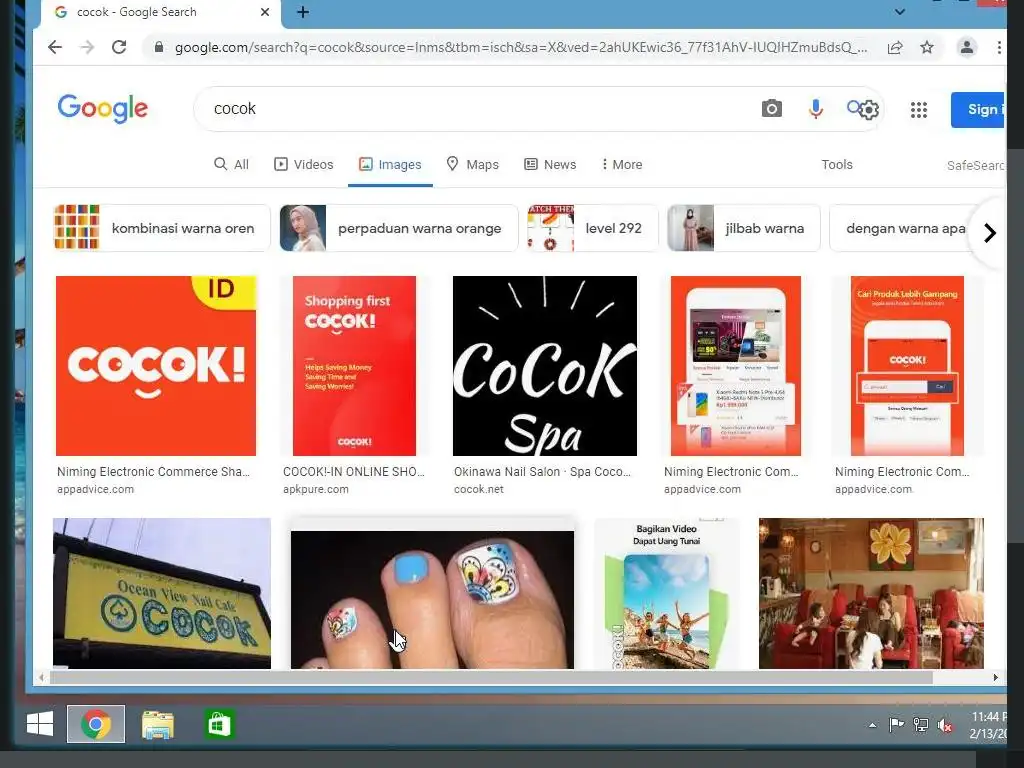Click the Chrome taskbar icon

click(x=96, y=724)
